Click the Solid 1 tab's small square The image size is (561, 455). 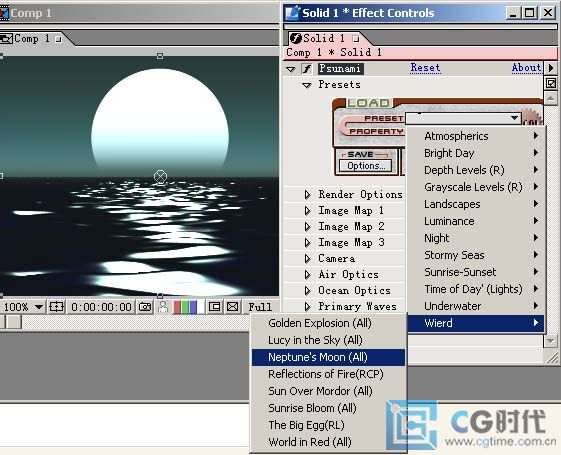[356, 39]
